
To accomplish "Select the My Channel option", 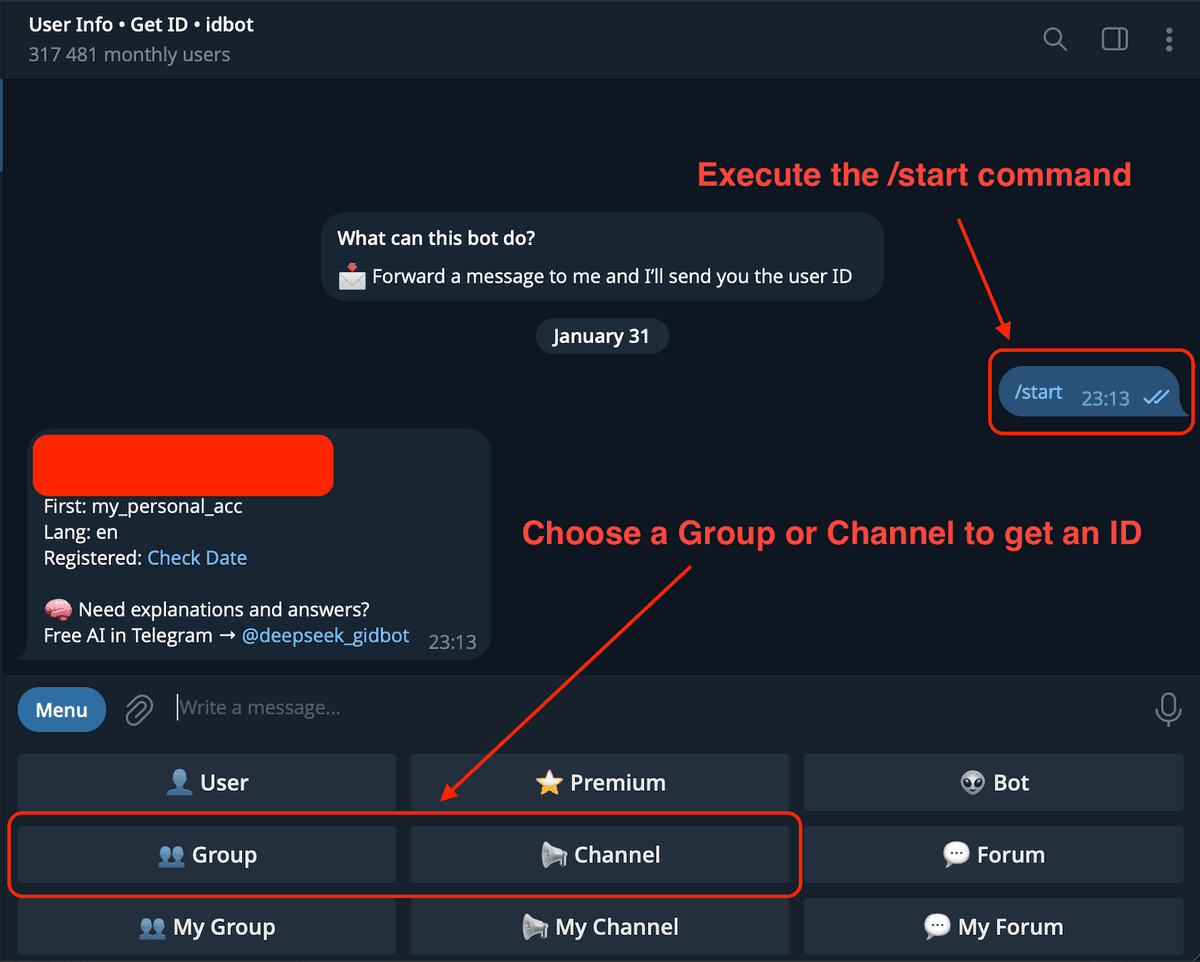I will [x=600, y=926].
